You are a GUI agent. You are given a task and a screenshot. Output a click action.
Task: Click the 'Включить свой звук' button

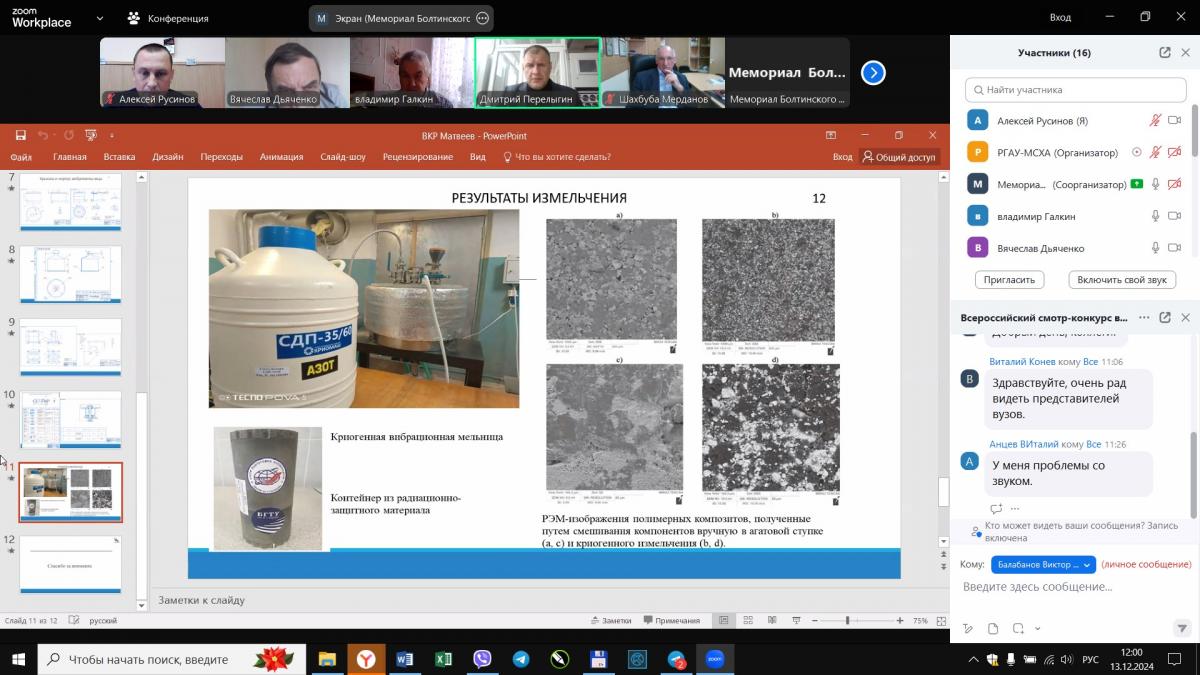pos(1122,280)
